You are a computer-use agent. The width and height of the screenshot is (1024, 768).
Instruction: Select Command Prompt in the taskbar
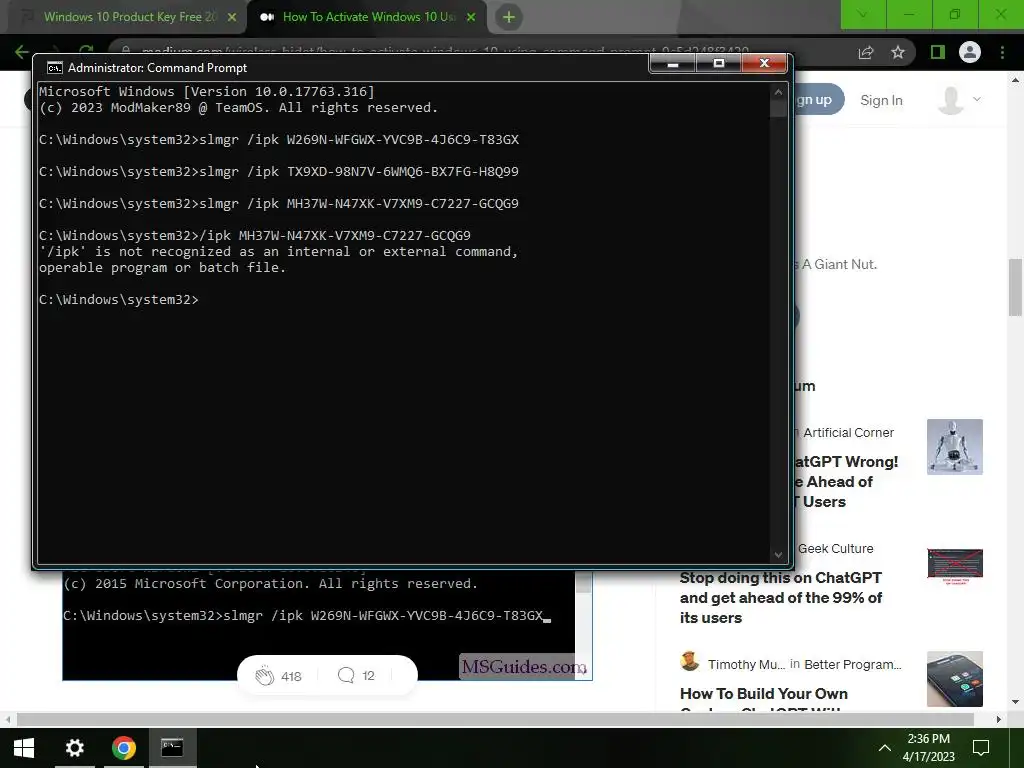pyautogui.click(x=172, y=748)
